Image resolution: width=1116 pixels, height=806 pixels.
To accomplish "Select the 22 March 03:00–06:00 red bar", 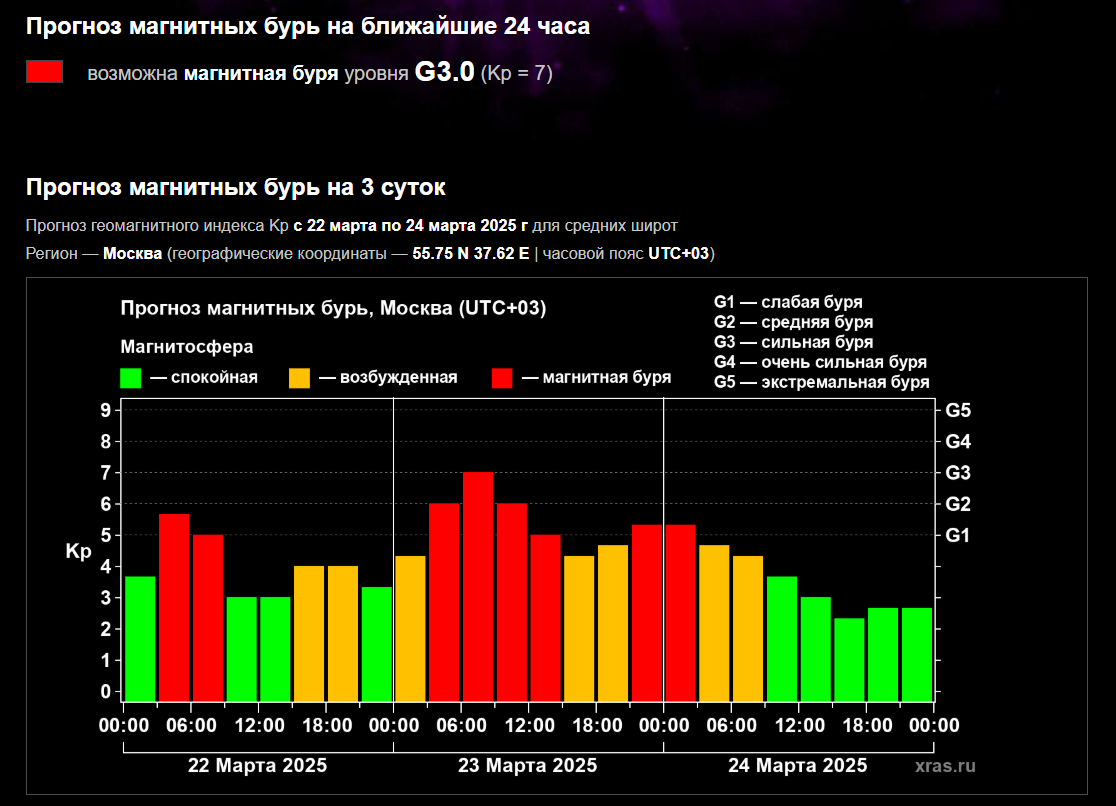I will click(x=174, y=607).
